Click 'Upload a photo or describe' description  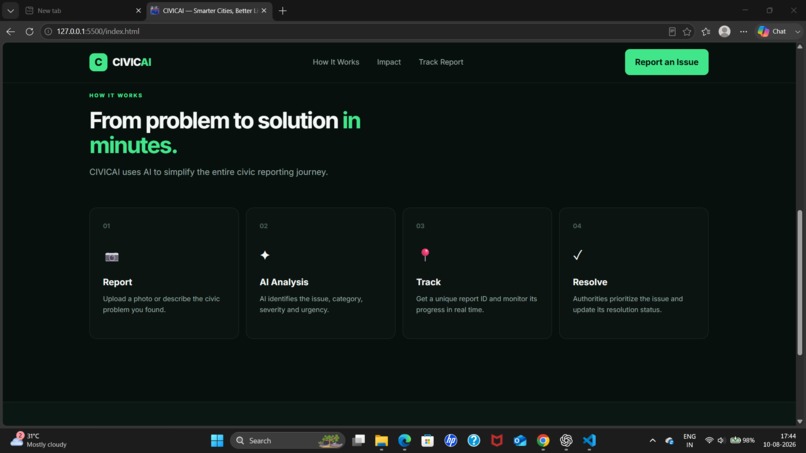pyautogui.click(x=161, y=304)
